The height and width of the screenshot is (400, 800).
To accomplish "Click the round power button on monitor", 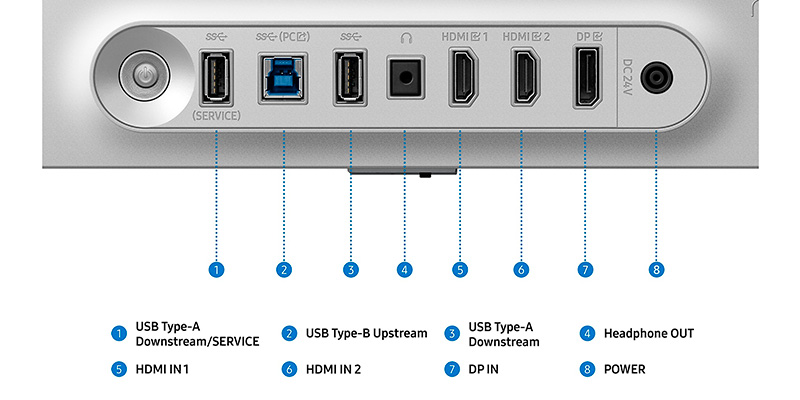I will tap(145, 77).
